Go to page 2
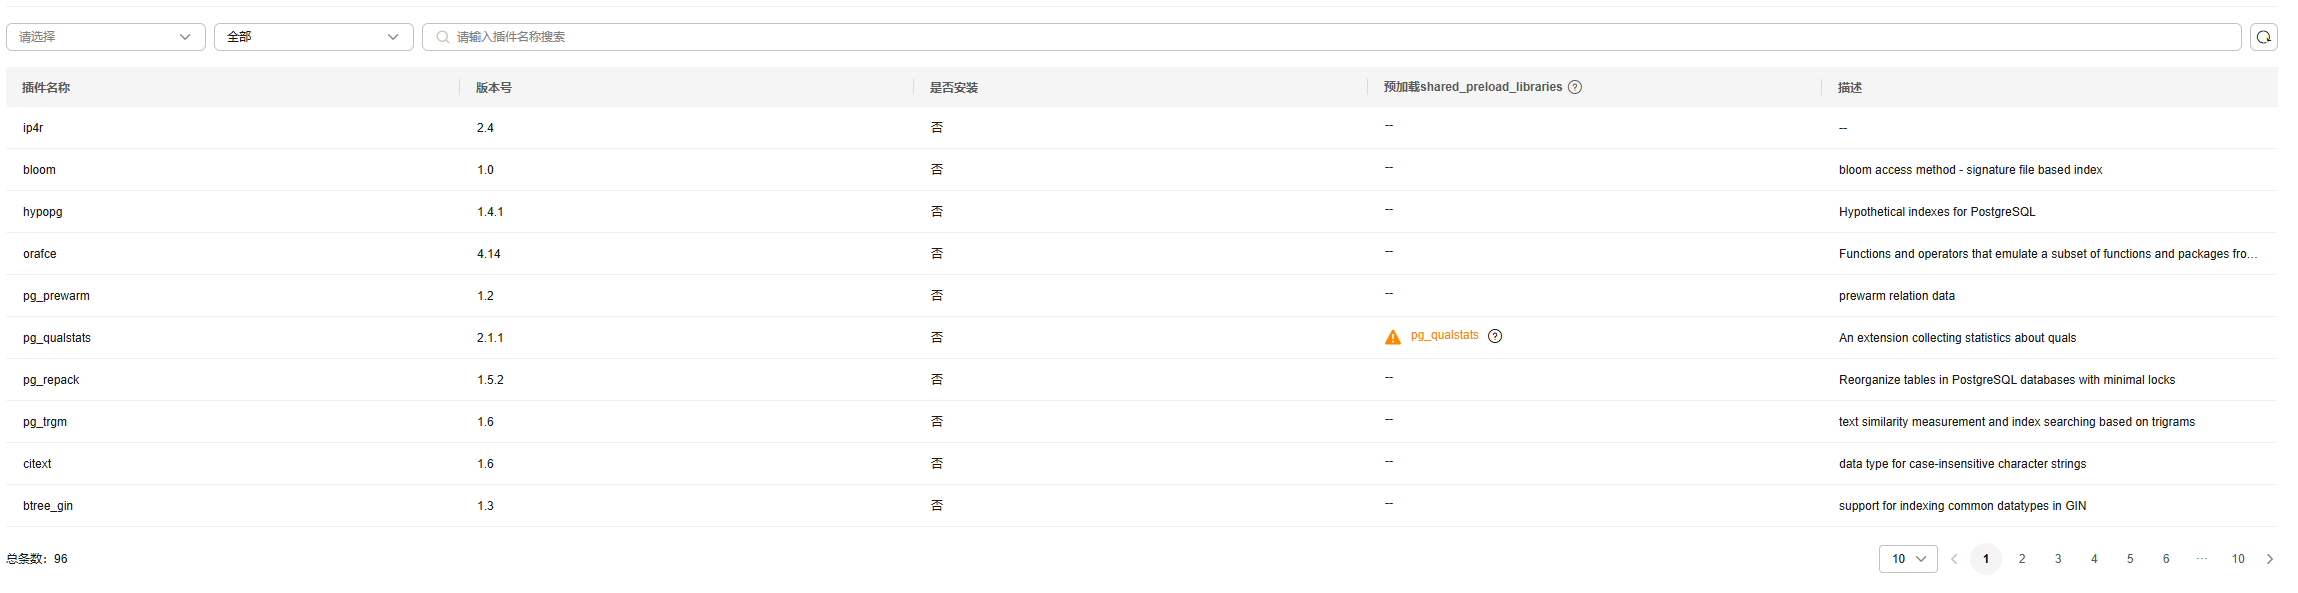The image size is (2298, 593). pyautogui.click(x=2021, y=559)
